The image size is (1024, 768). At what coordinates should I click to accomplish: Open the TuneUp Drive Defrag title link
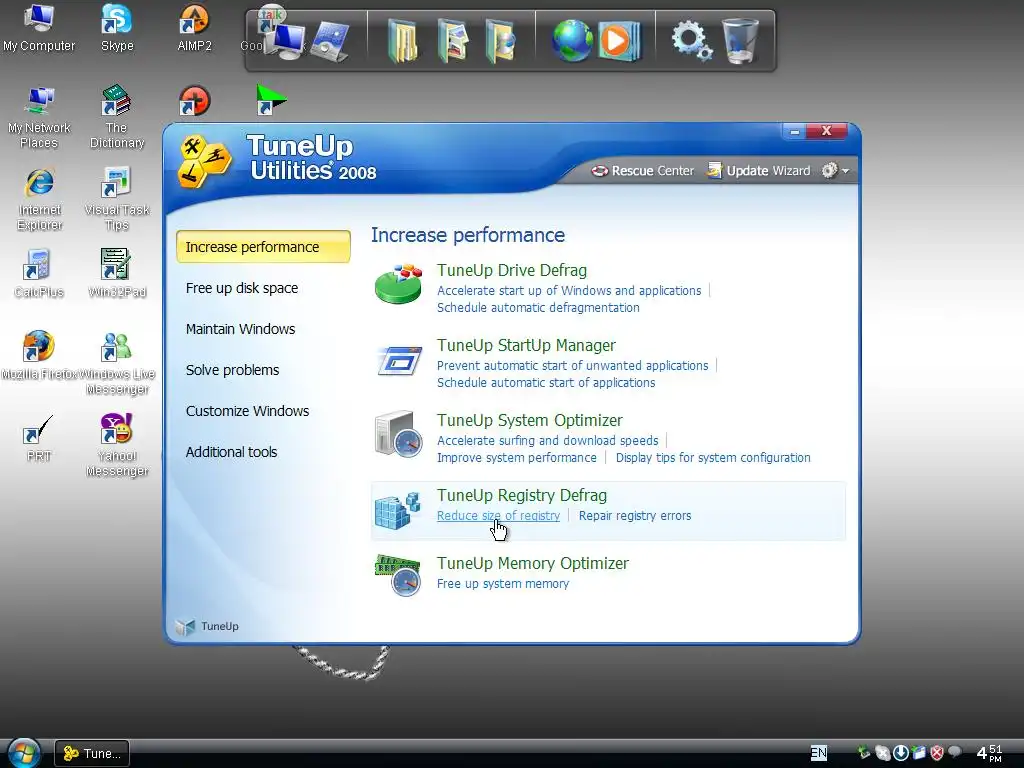coord(512,270)
